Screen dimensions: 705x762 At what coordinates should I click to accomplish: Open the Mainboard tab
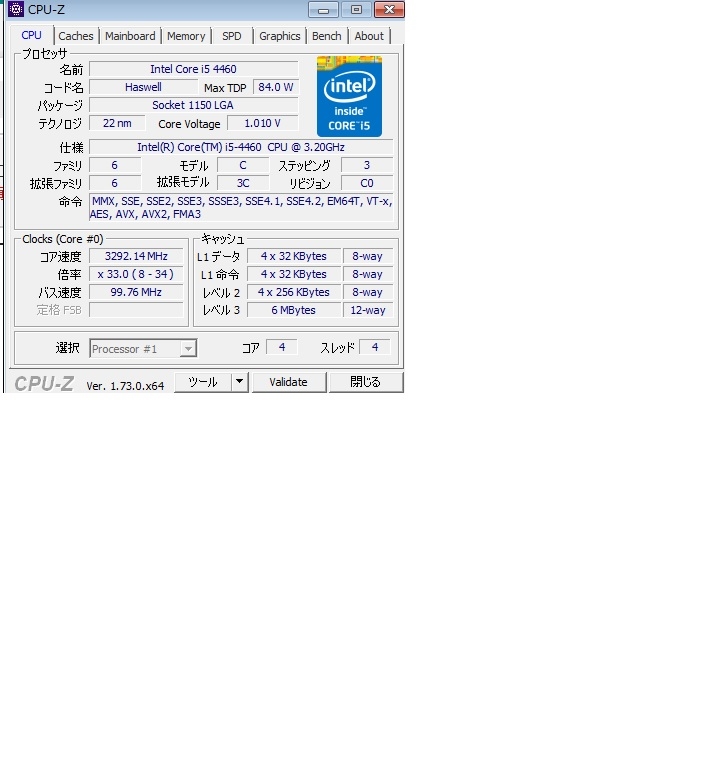point(130,36)
